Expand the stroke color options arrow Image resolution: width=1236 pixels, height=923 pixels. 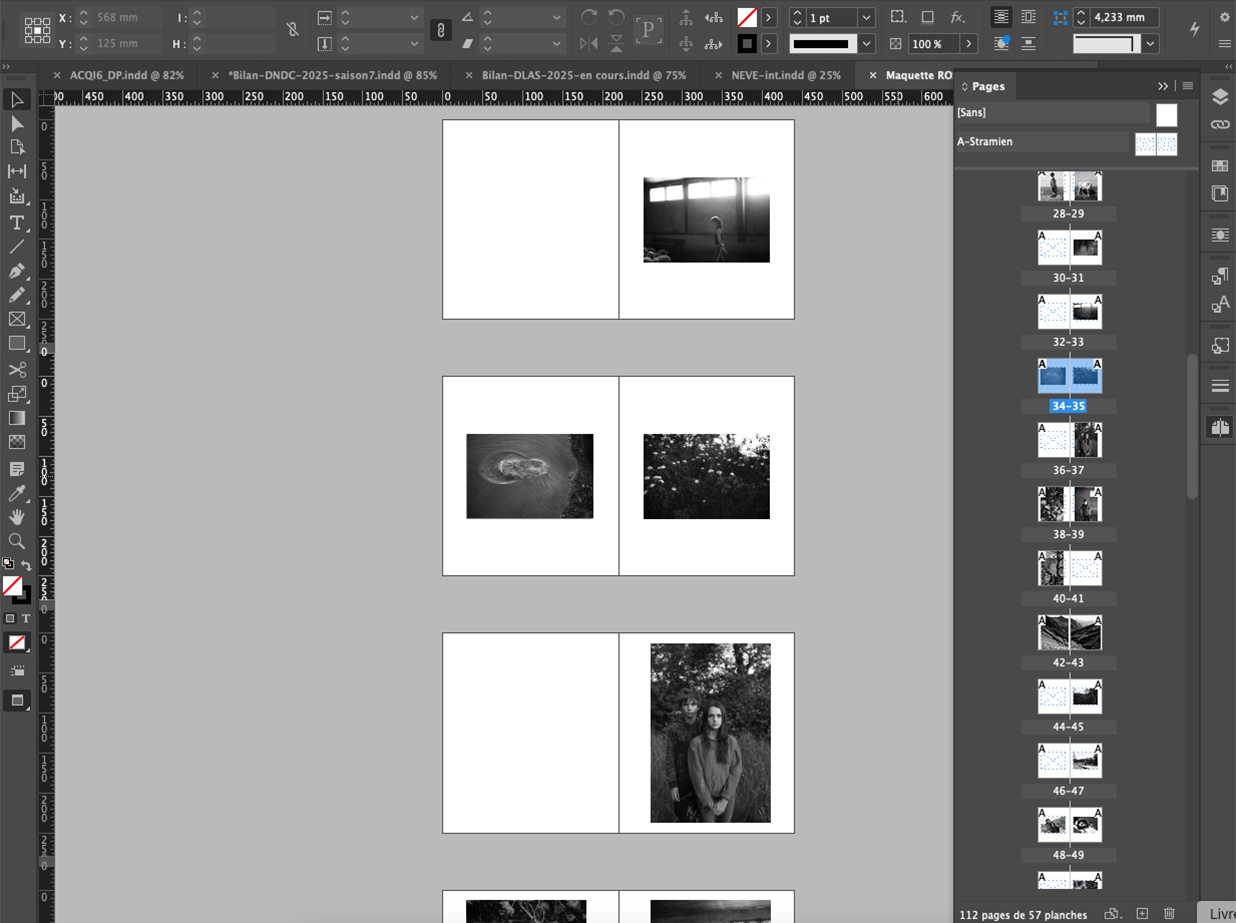pyautogui.click(x=769, y=44)
